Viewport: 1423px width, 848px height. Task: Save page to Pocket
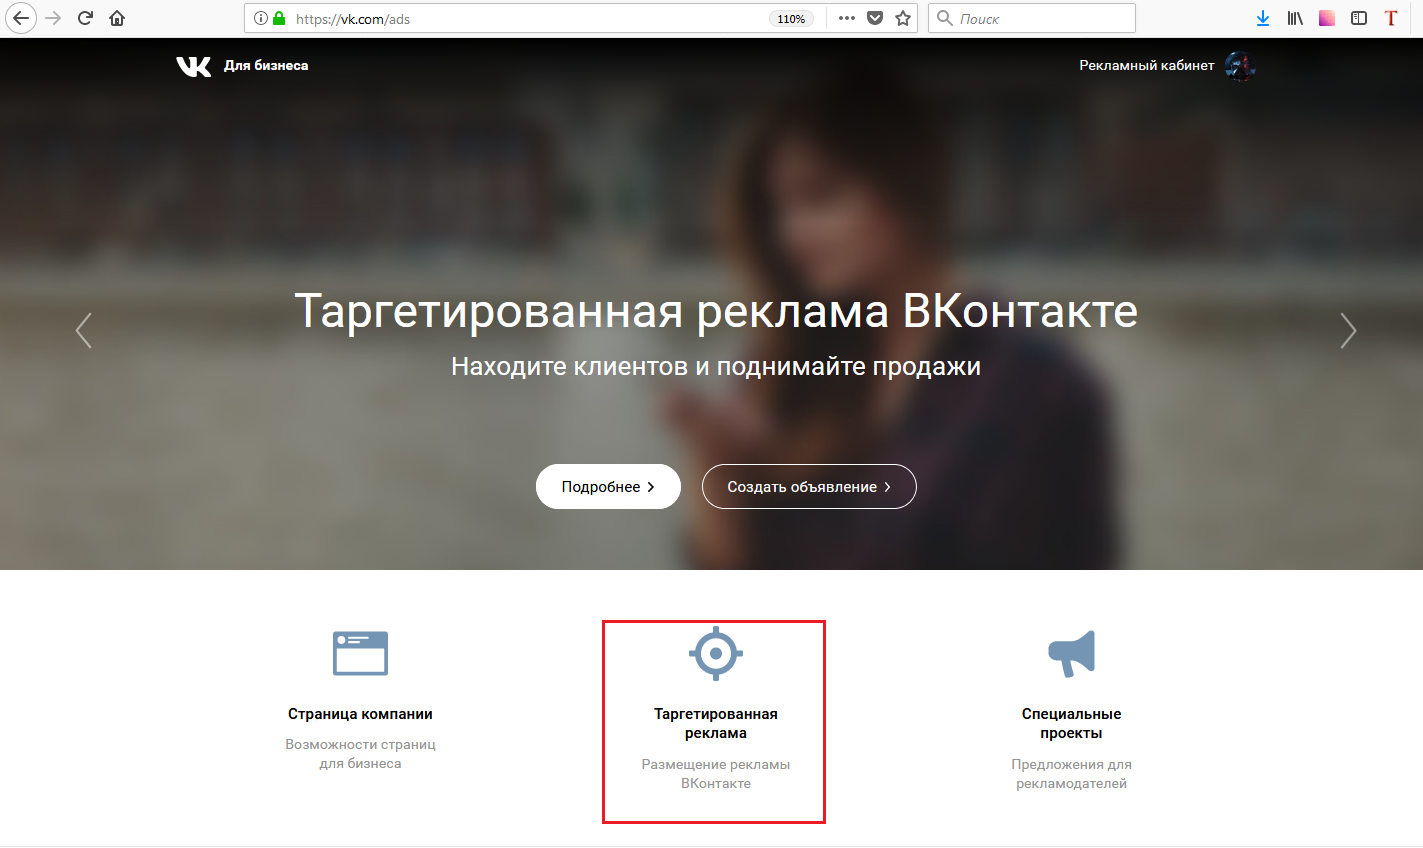(875, 18)
